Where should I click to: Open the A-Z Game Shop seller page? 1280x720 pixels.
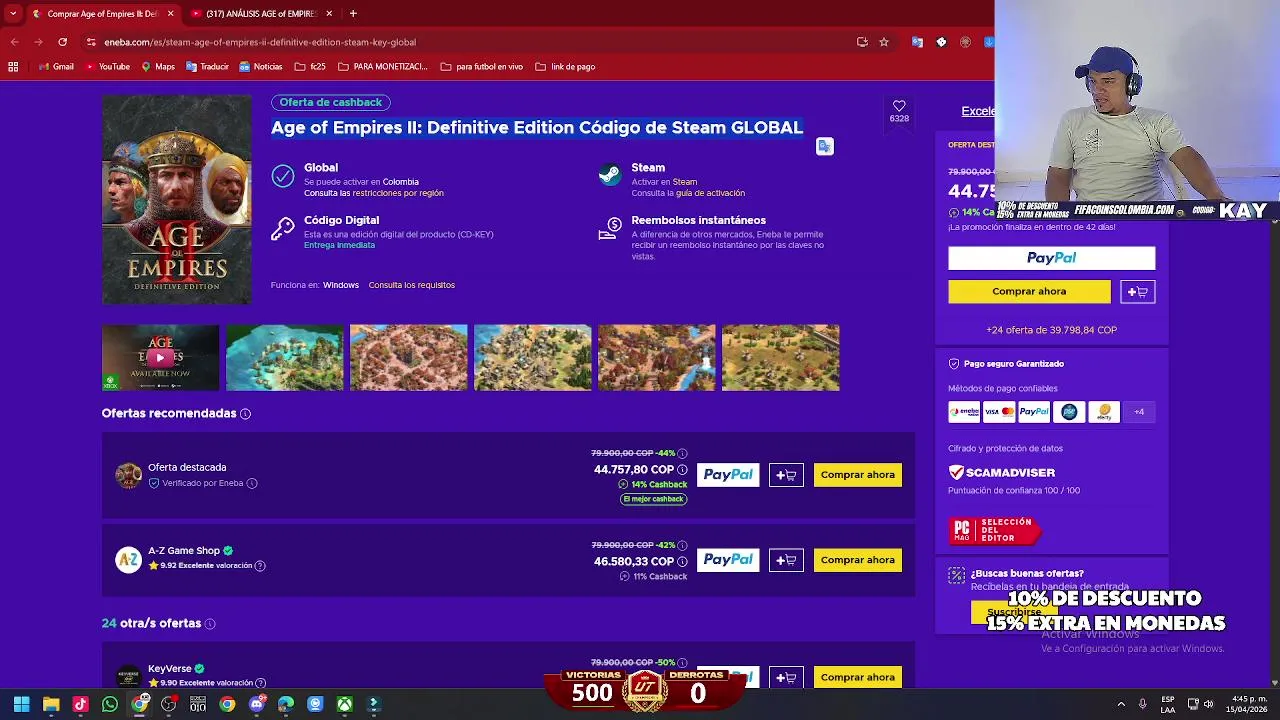tap(184, 551)
